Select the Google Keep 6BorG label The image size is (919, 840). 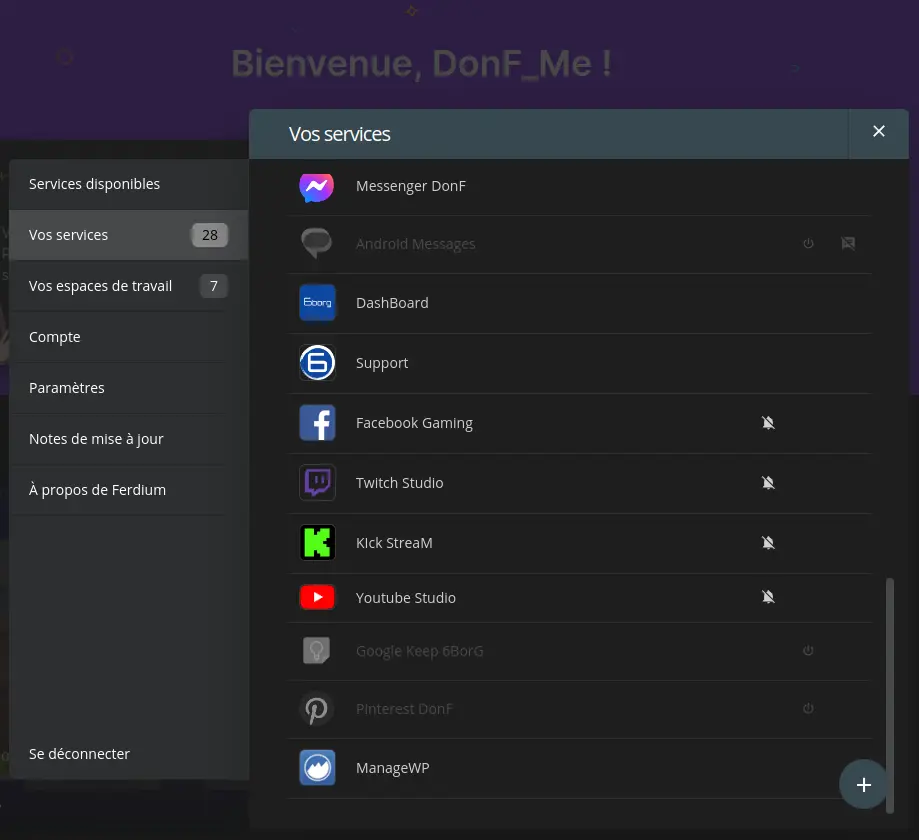(x=420, y=651)
